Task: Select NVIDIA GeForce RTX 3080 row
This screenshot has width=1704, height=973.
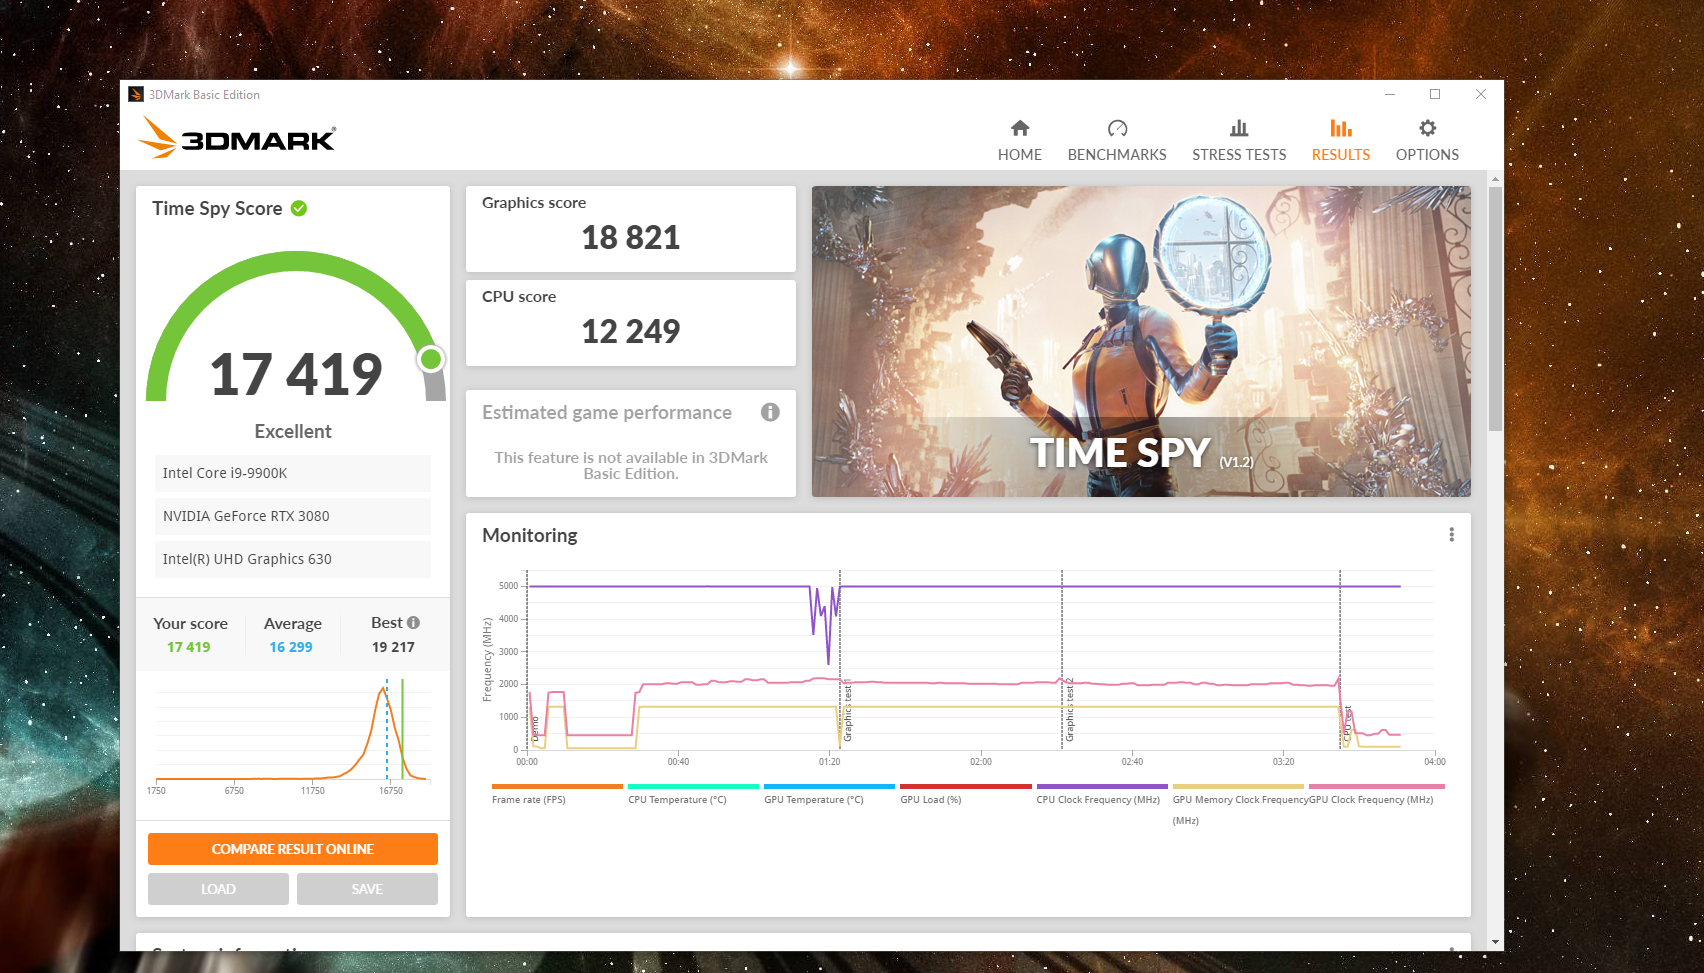Action: click(x=293, y=516)
